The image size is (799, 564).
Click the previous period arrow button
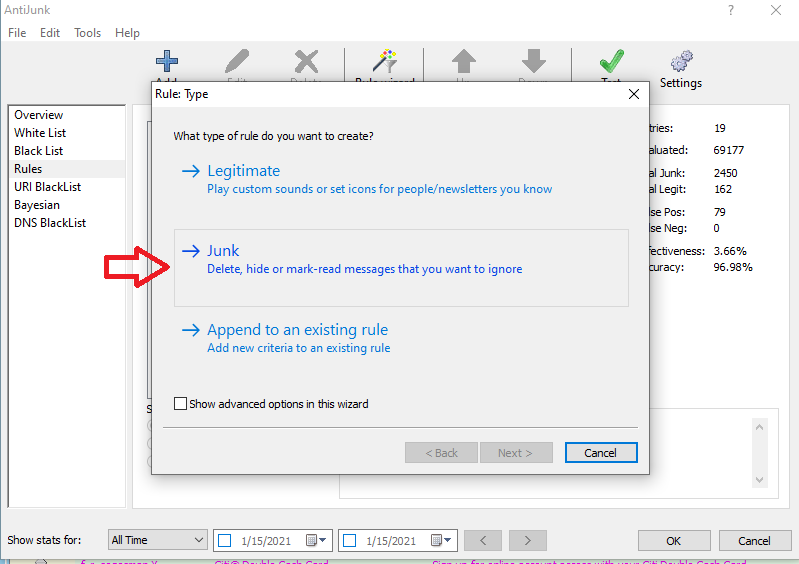(483, 540)
